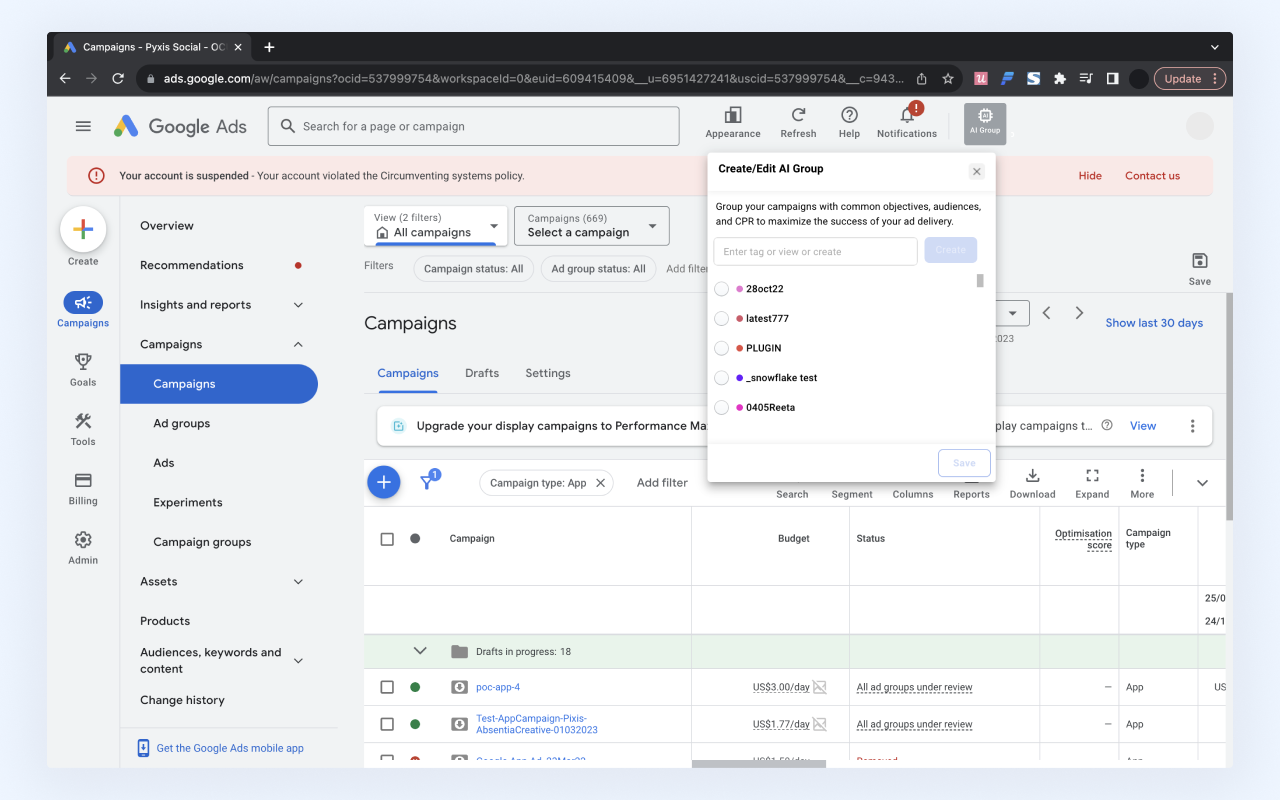Go to next date range arrow

click(x=1079, y=313)
